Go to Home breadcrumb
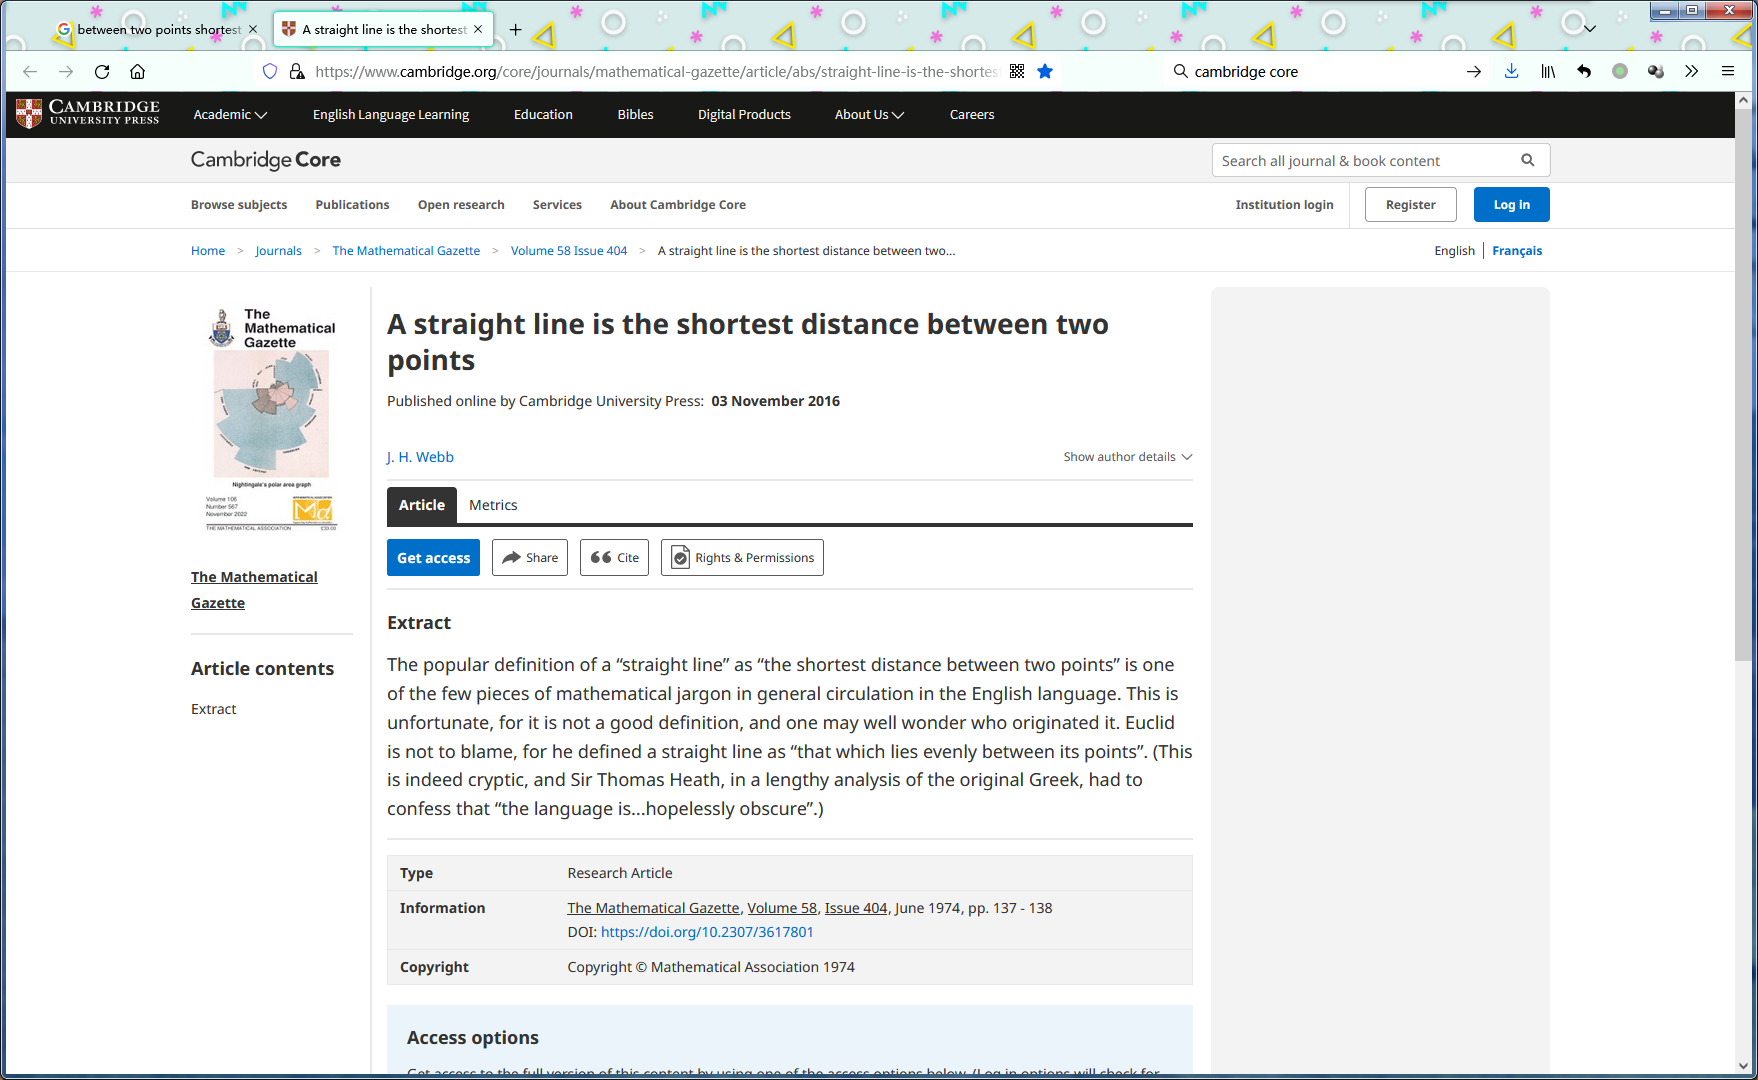1758x1080 pixels. pyautogui.click(x=208, y=251)
